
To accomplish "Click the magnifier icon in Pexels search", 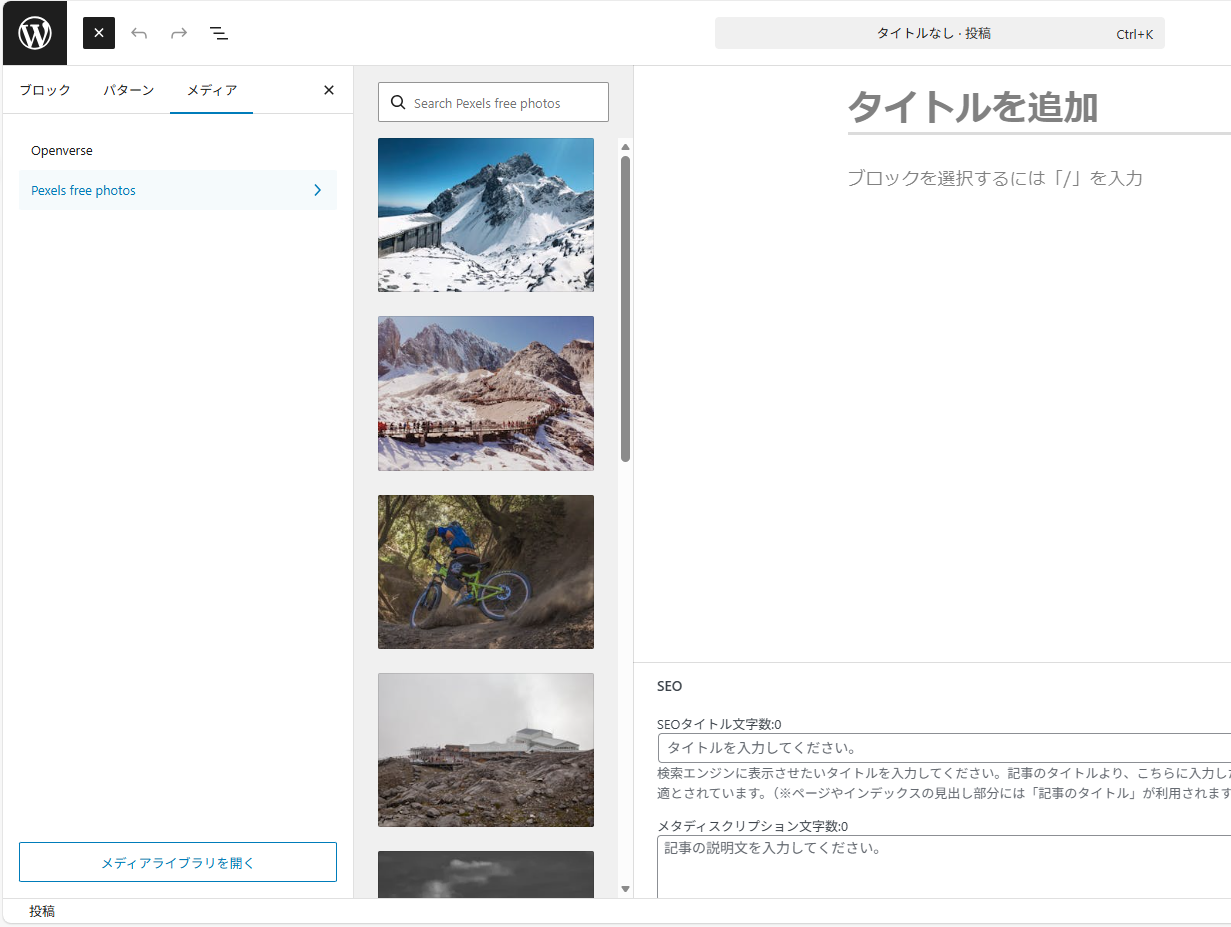I will point(398,103).
